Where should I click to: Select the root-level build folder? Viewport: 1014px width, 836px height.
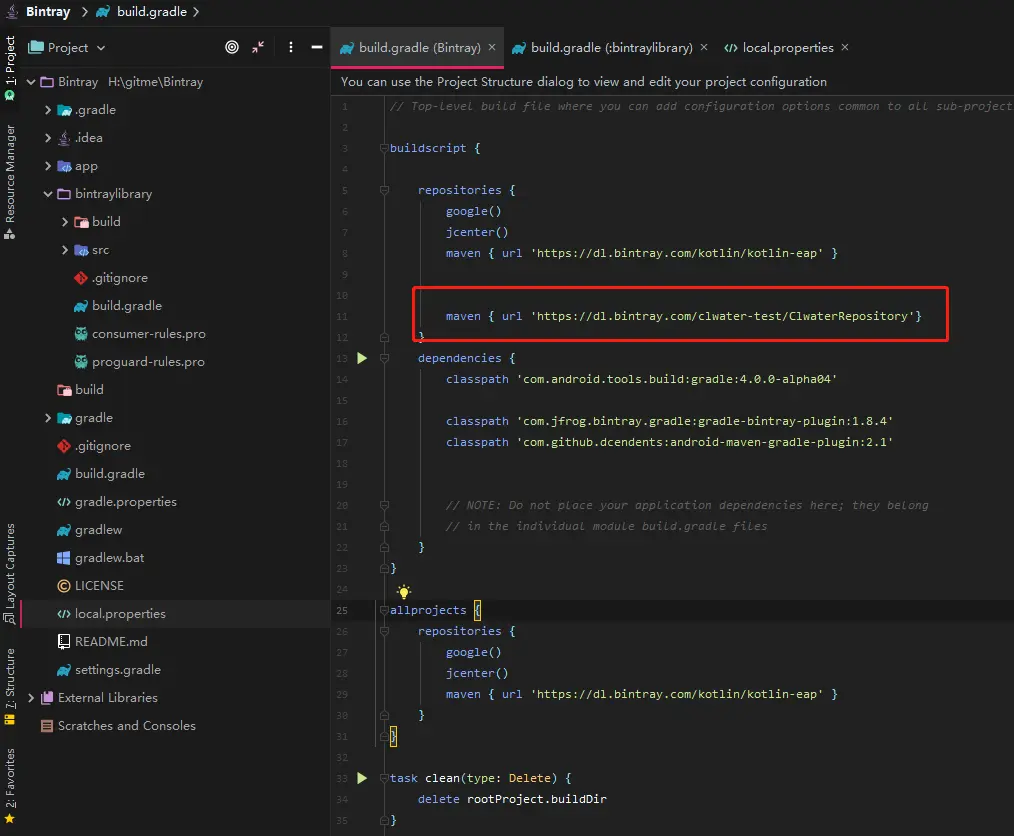(80, 390)
